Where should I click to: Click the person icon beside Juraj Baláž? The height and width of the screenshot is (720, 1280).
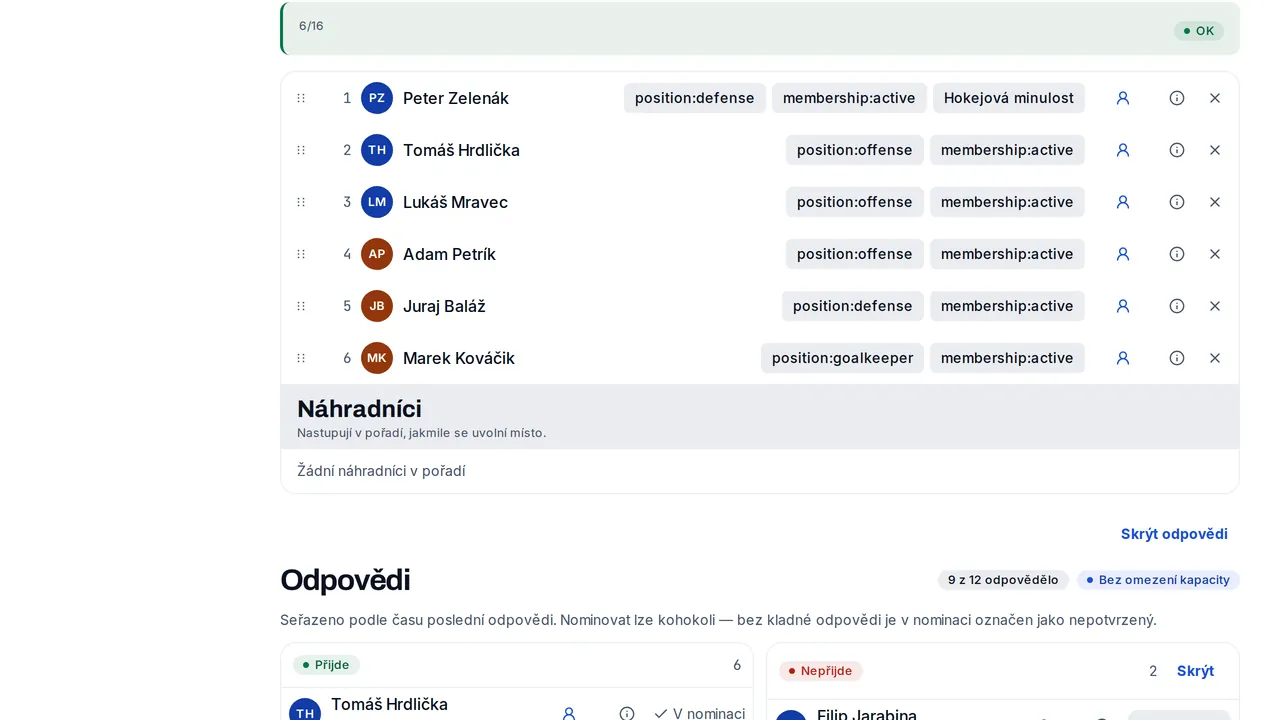click(1123, 306)
